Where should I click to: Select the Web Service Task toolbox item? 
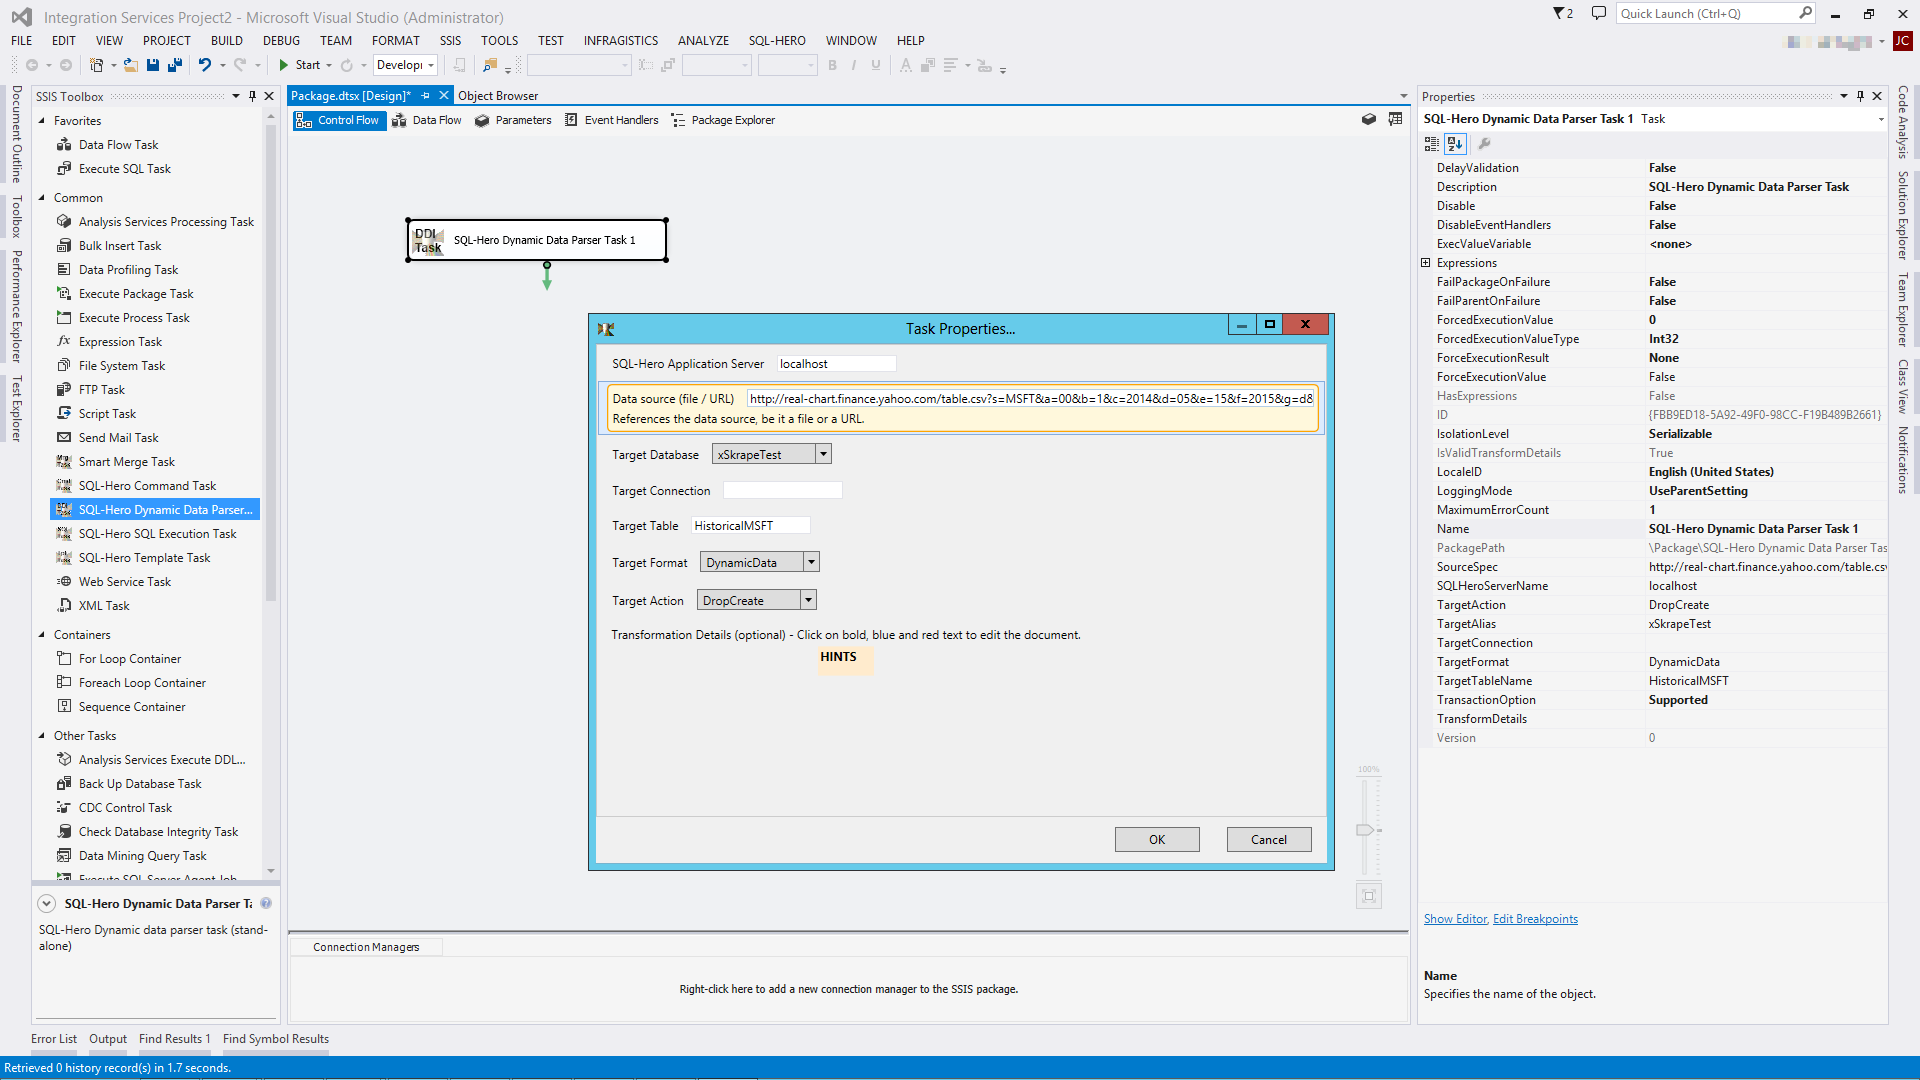point(124,582)
